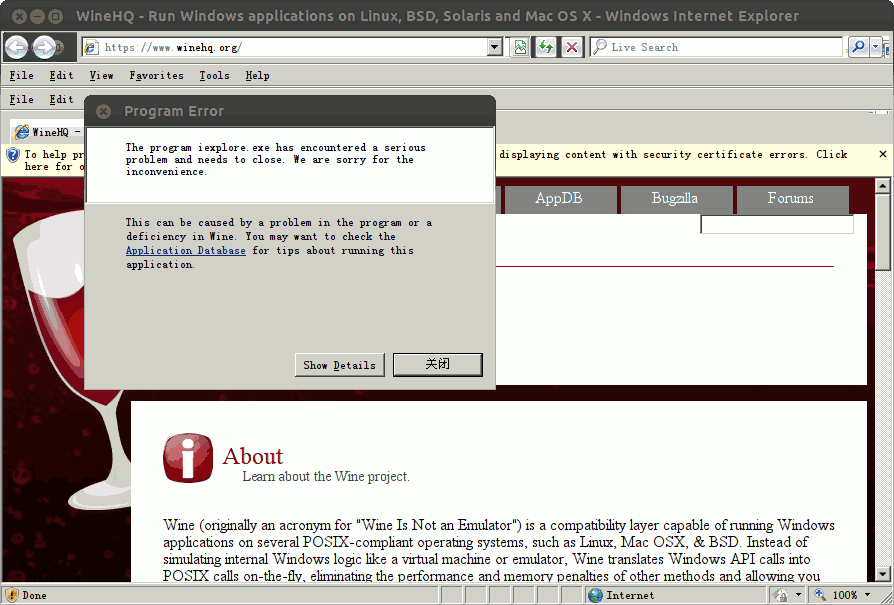Image resolution: width=894 pixels, height=605 pixels.
Task: Open the Edit menu in the top menu bar
Action: 61,75
